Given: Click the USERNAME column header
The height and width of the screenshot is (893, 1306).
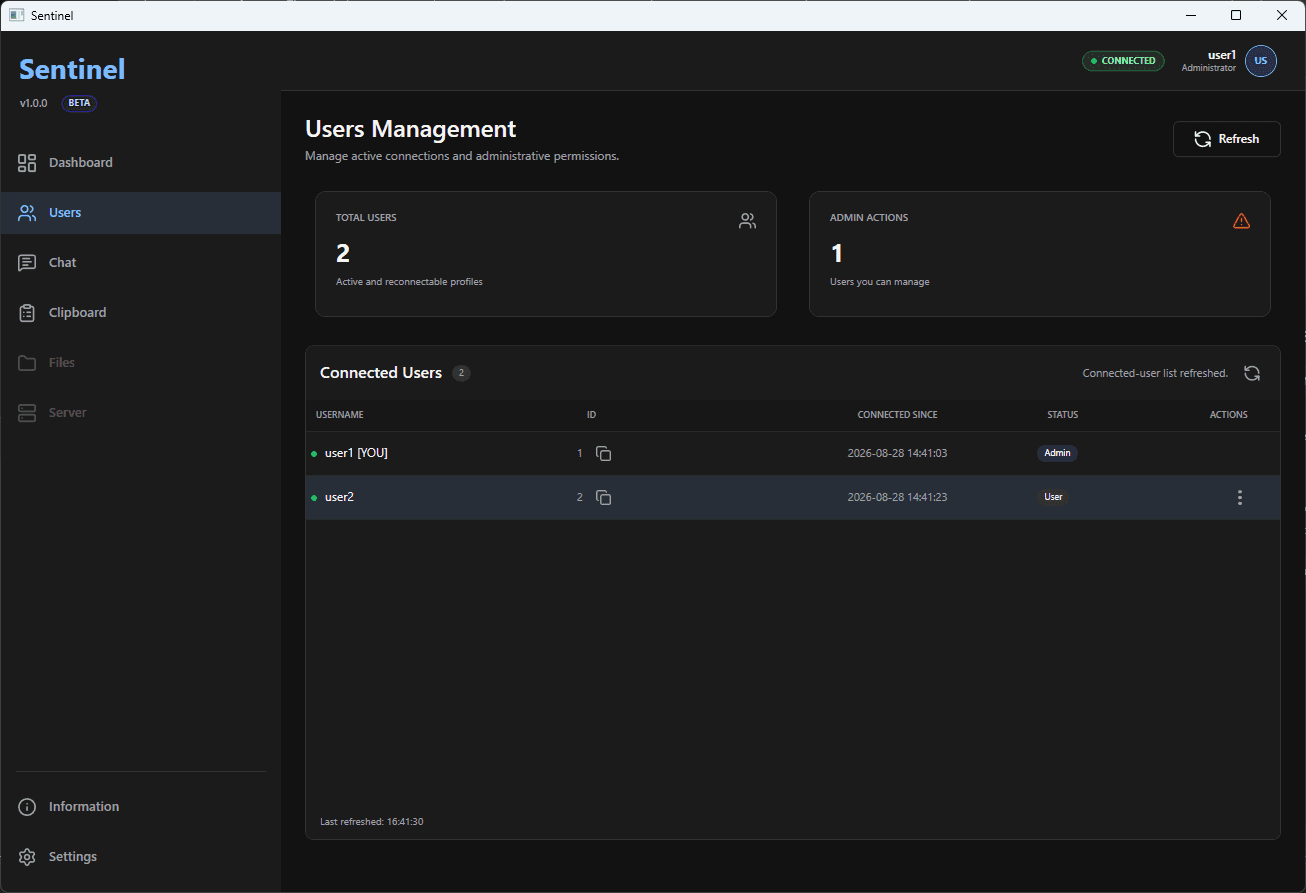Looking at the screenshot, I should pos(340,415).
